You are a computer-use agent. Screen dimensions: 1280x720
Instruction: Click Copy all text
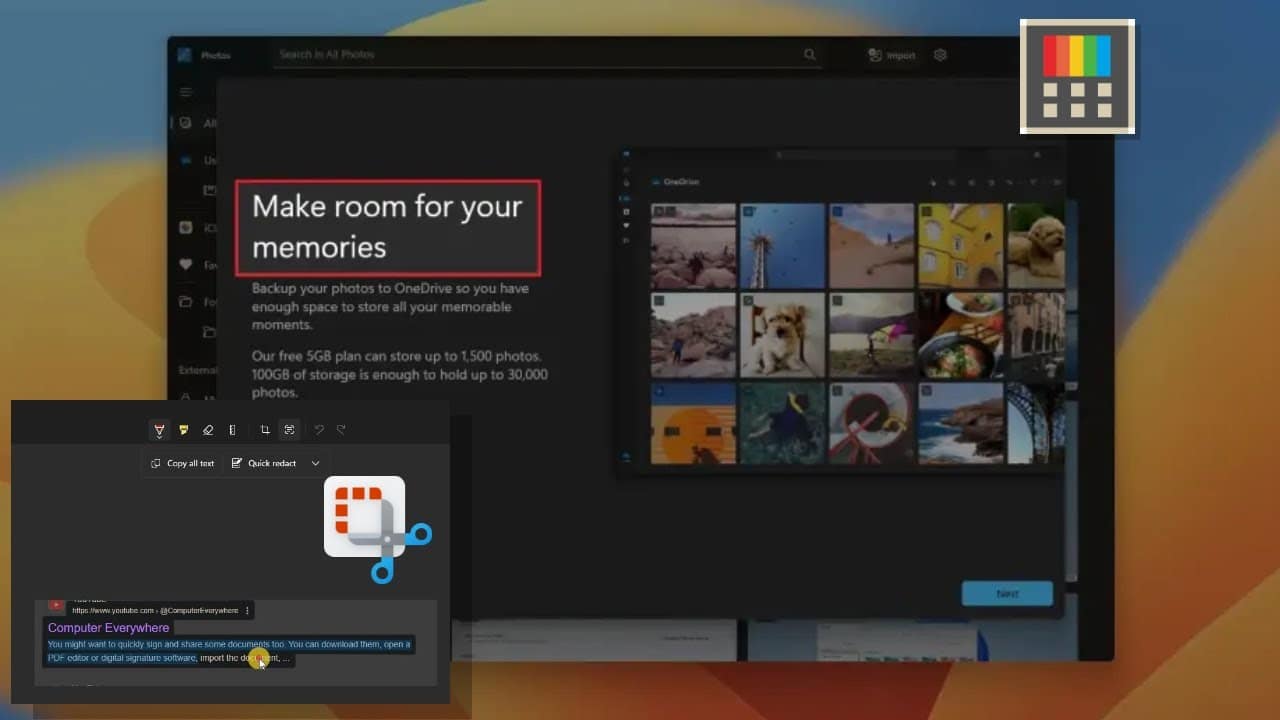(x=182, y=462)
